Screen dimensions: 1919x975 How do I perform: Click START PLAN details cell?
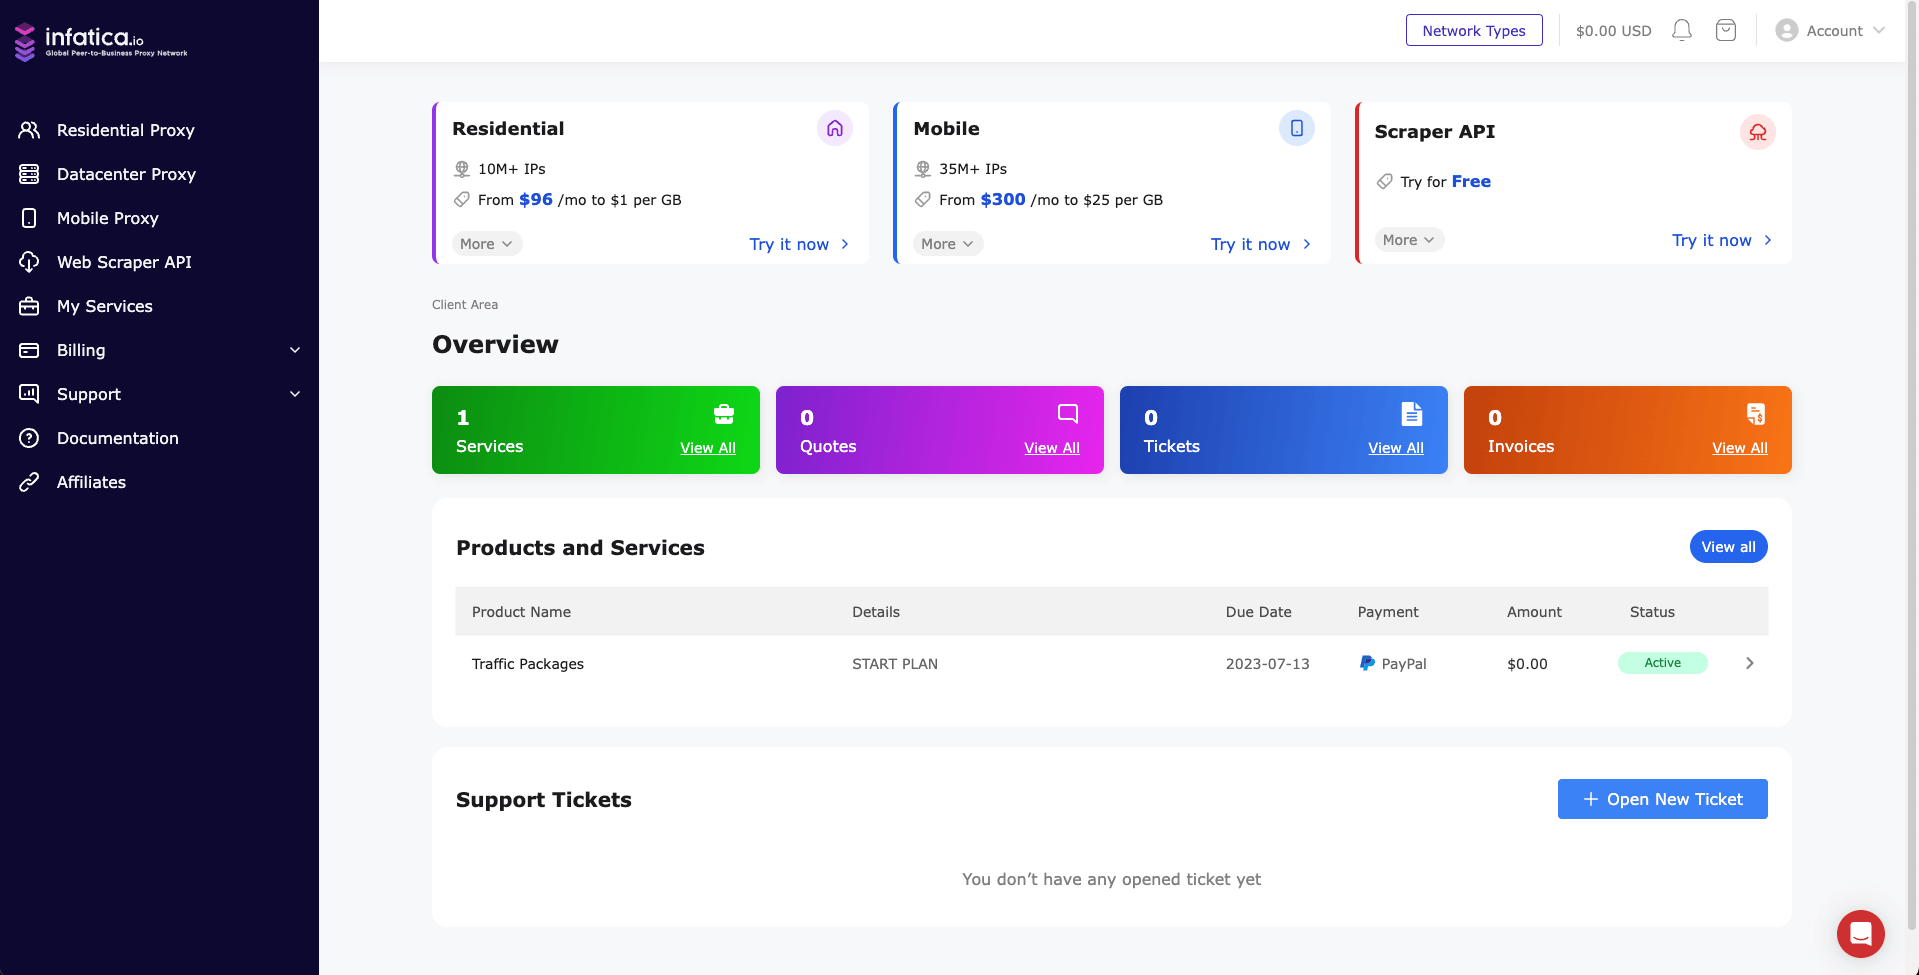coord(895,664)
